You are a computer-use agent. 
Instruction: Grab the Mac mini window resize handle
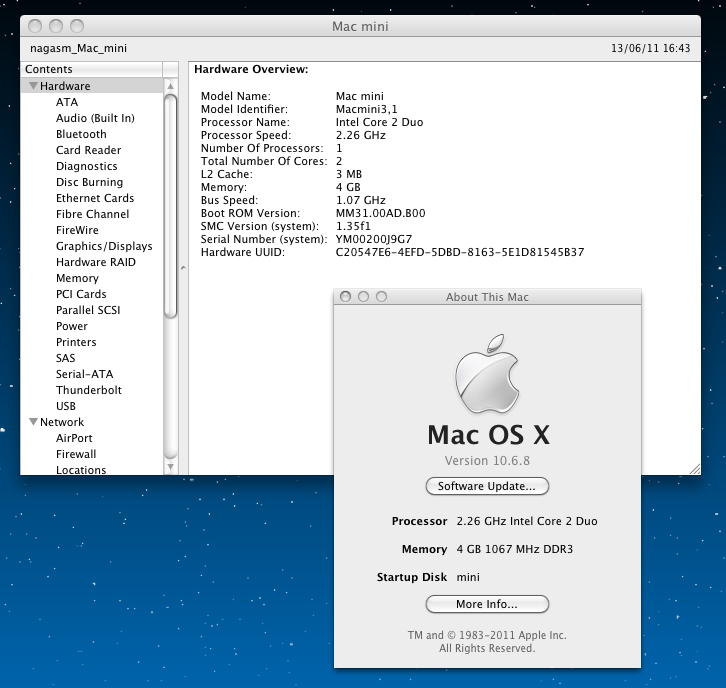(694, 468)
